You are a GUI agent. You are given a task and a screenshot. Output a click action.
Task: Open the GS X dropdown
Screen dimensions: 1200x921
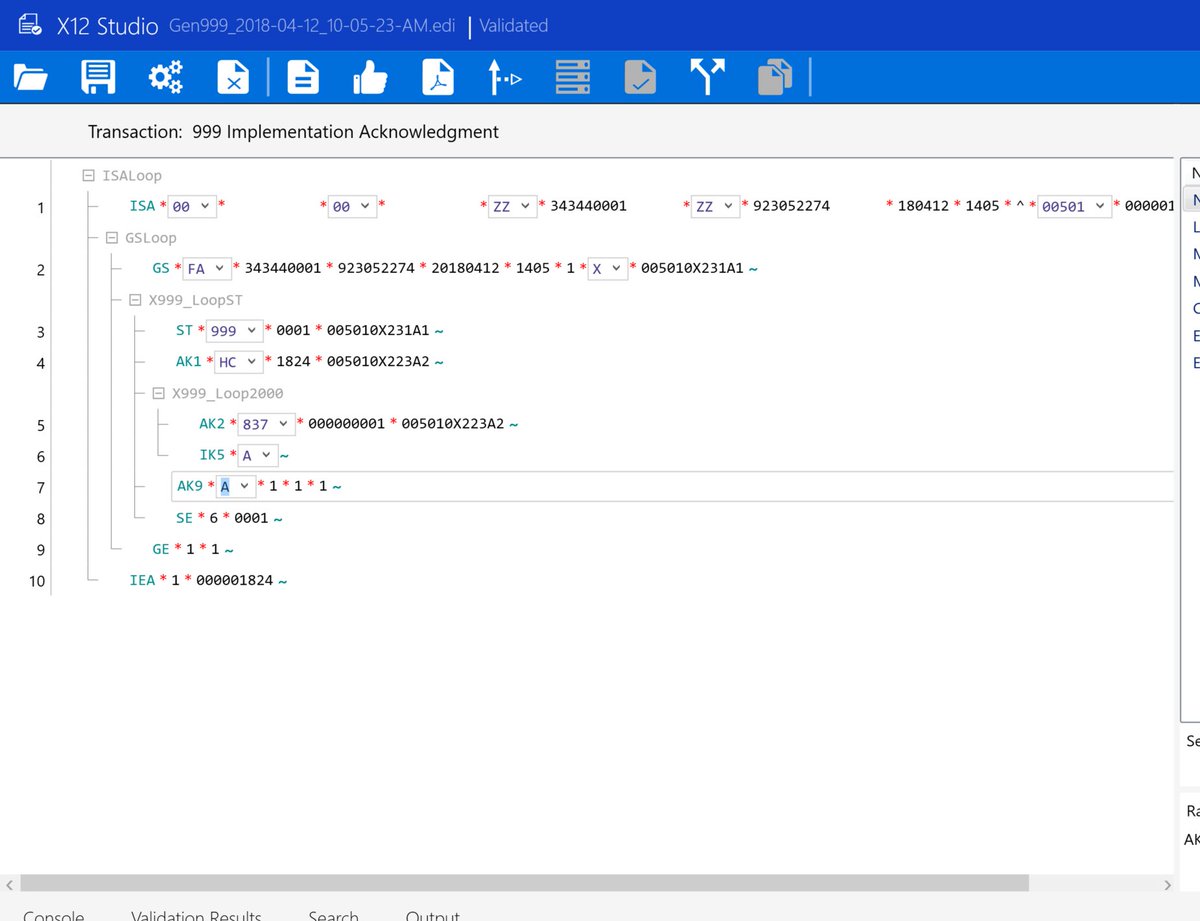(x=608, y=269)
